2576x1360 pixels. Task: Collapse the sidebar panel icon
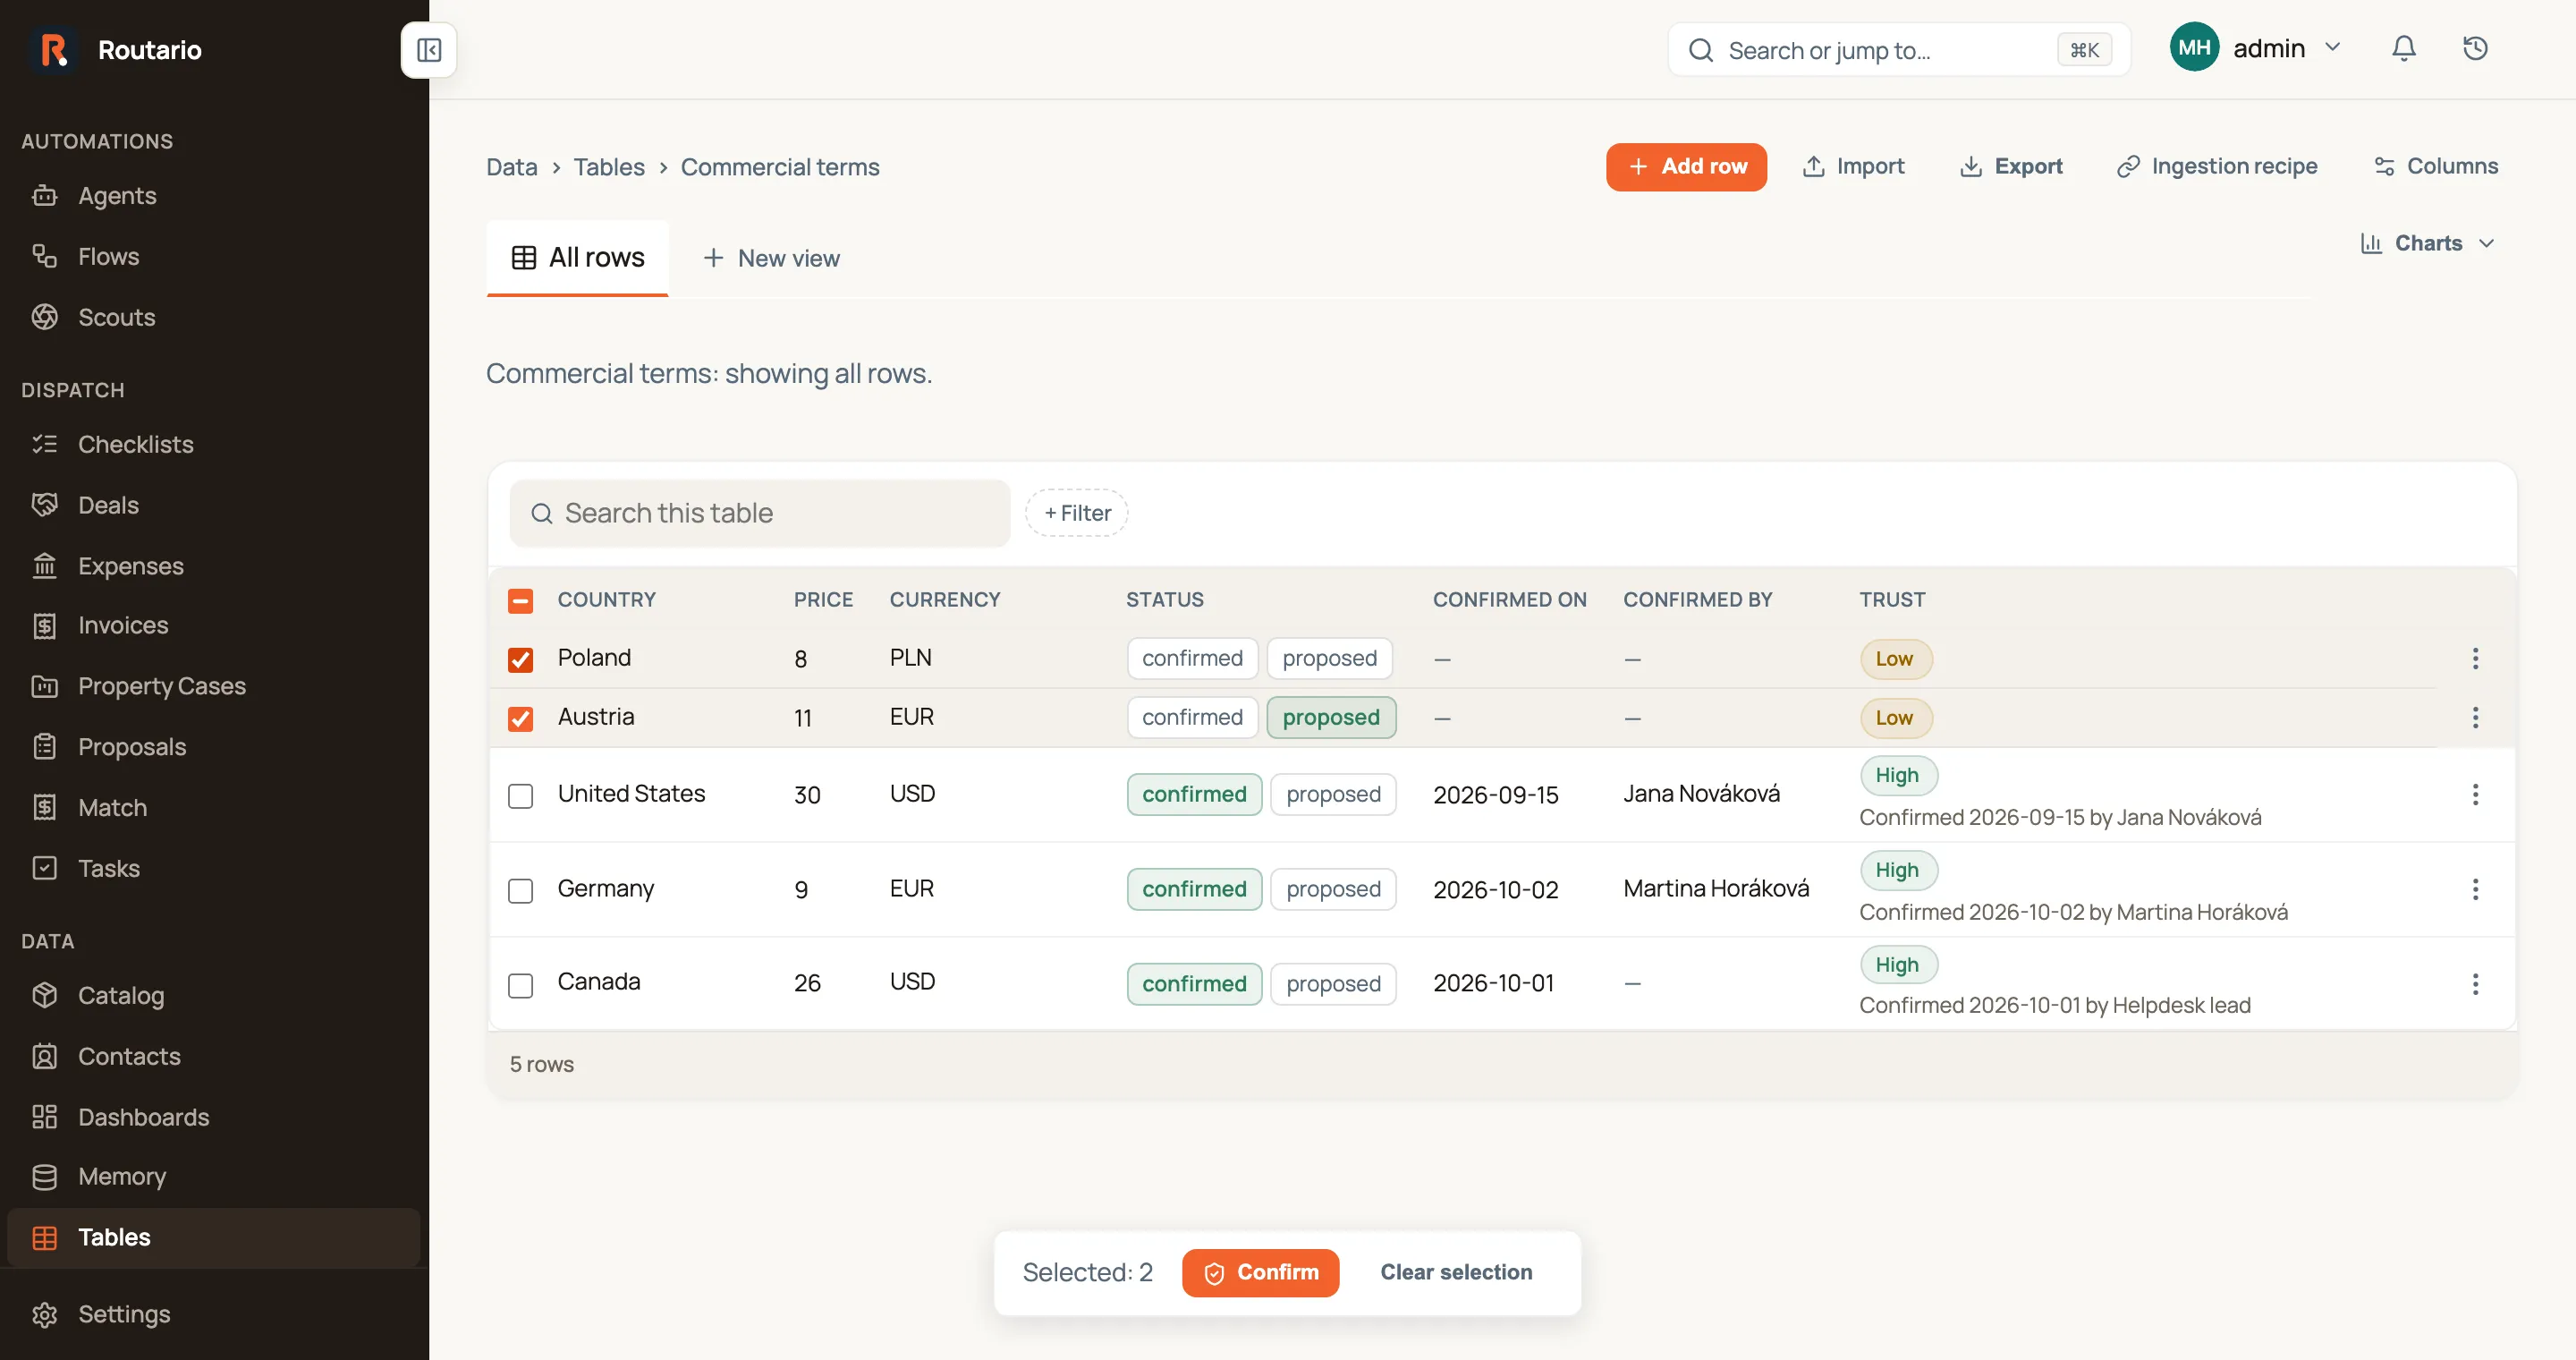428,50
